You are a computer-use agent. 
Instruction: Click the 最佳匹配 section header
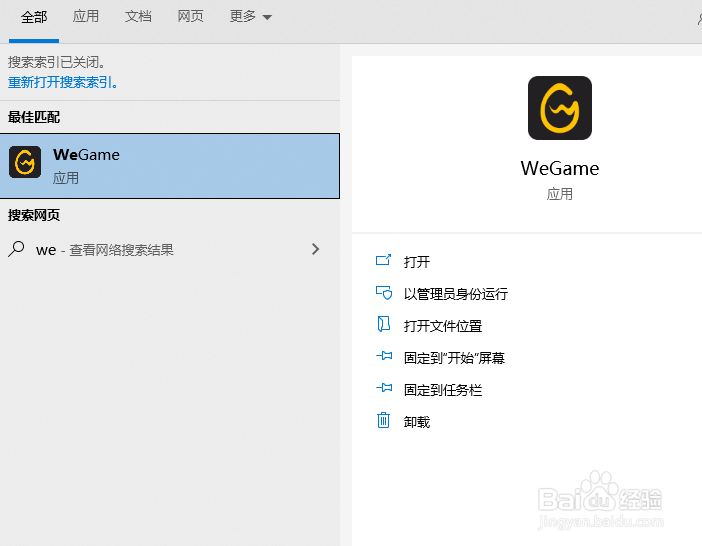point(34,117)
